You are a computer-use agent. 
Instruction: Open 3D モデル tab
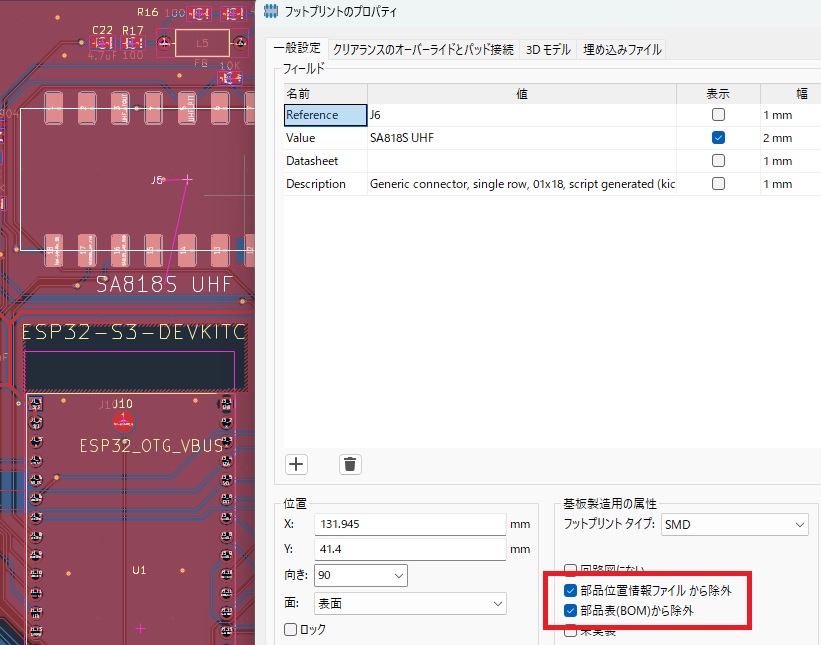548,50
